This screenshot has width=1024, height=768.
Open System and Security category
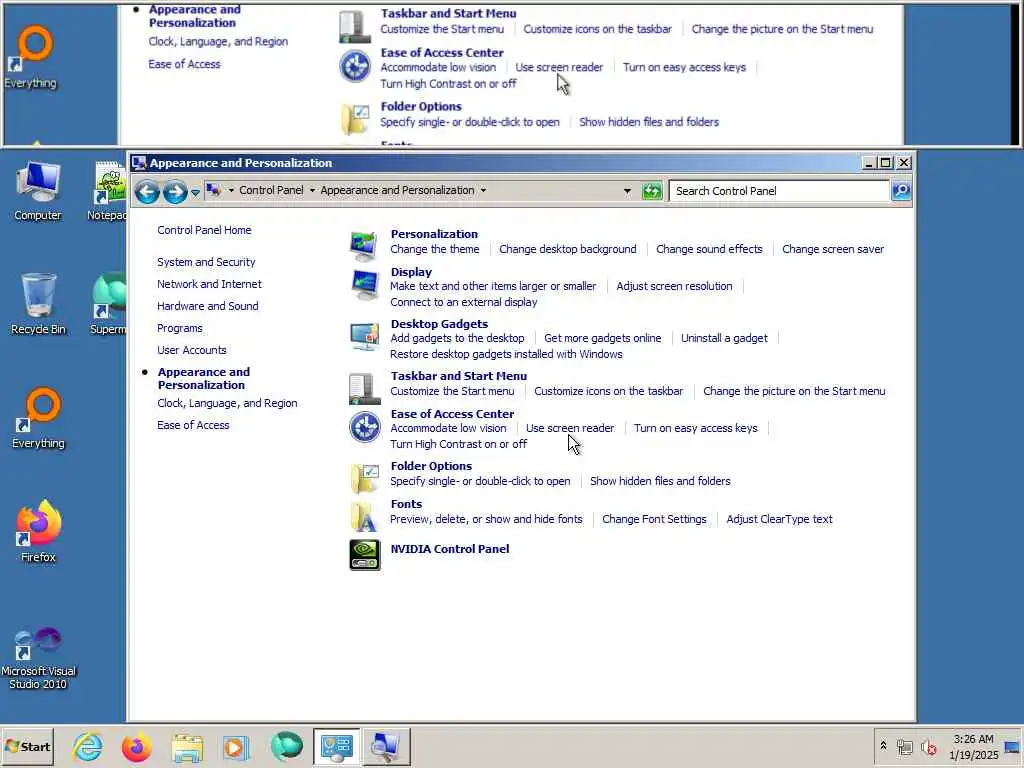206,262
